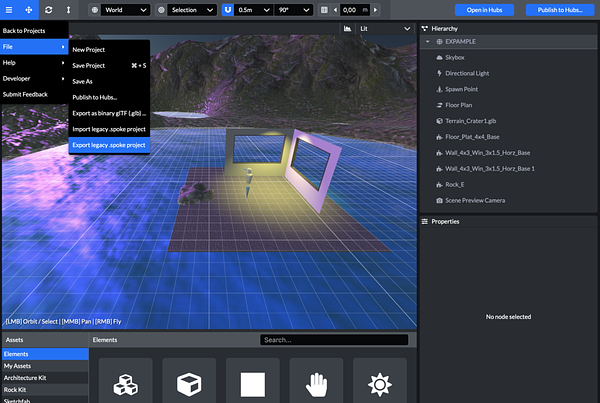600x403 pixels.
Task: Choose Export legacy .spoke project
Action: (x=109, y=145)
